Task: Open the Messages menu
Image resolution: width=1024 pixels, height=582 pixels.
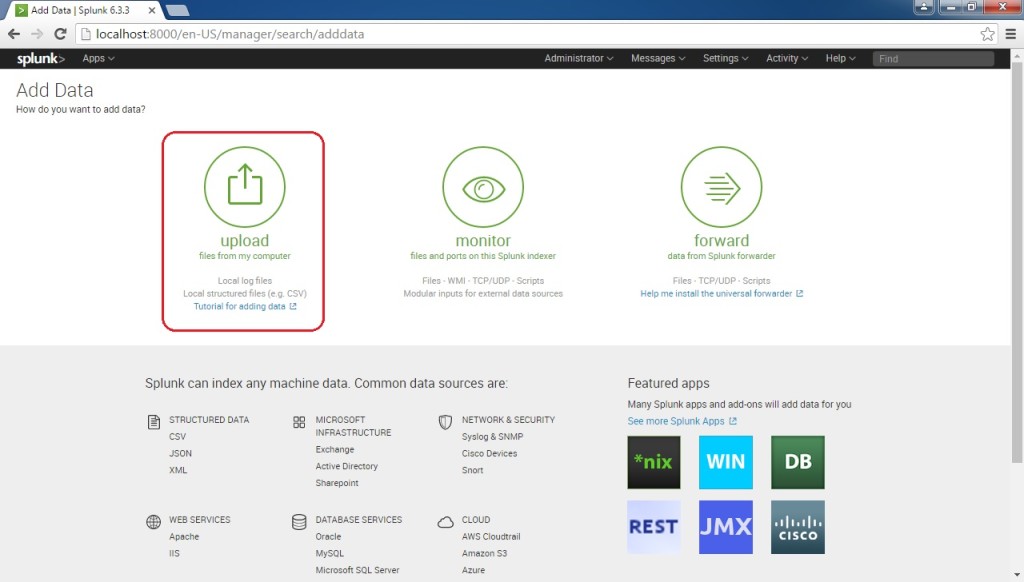Action: [657, 58]
